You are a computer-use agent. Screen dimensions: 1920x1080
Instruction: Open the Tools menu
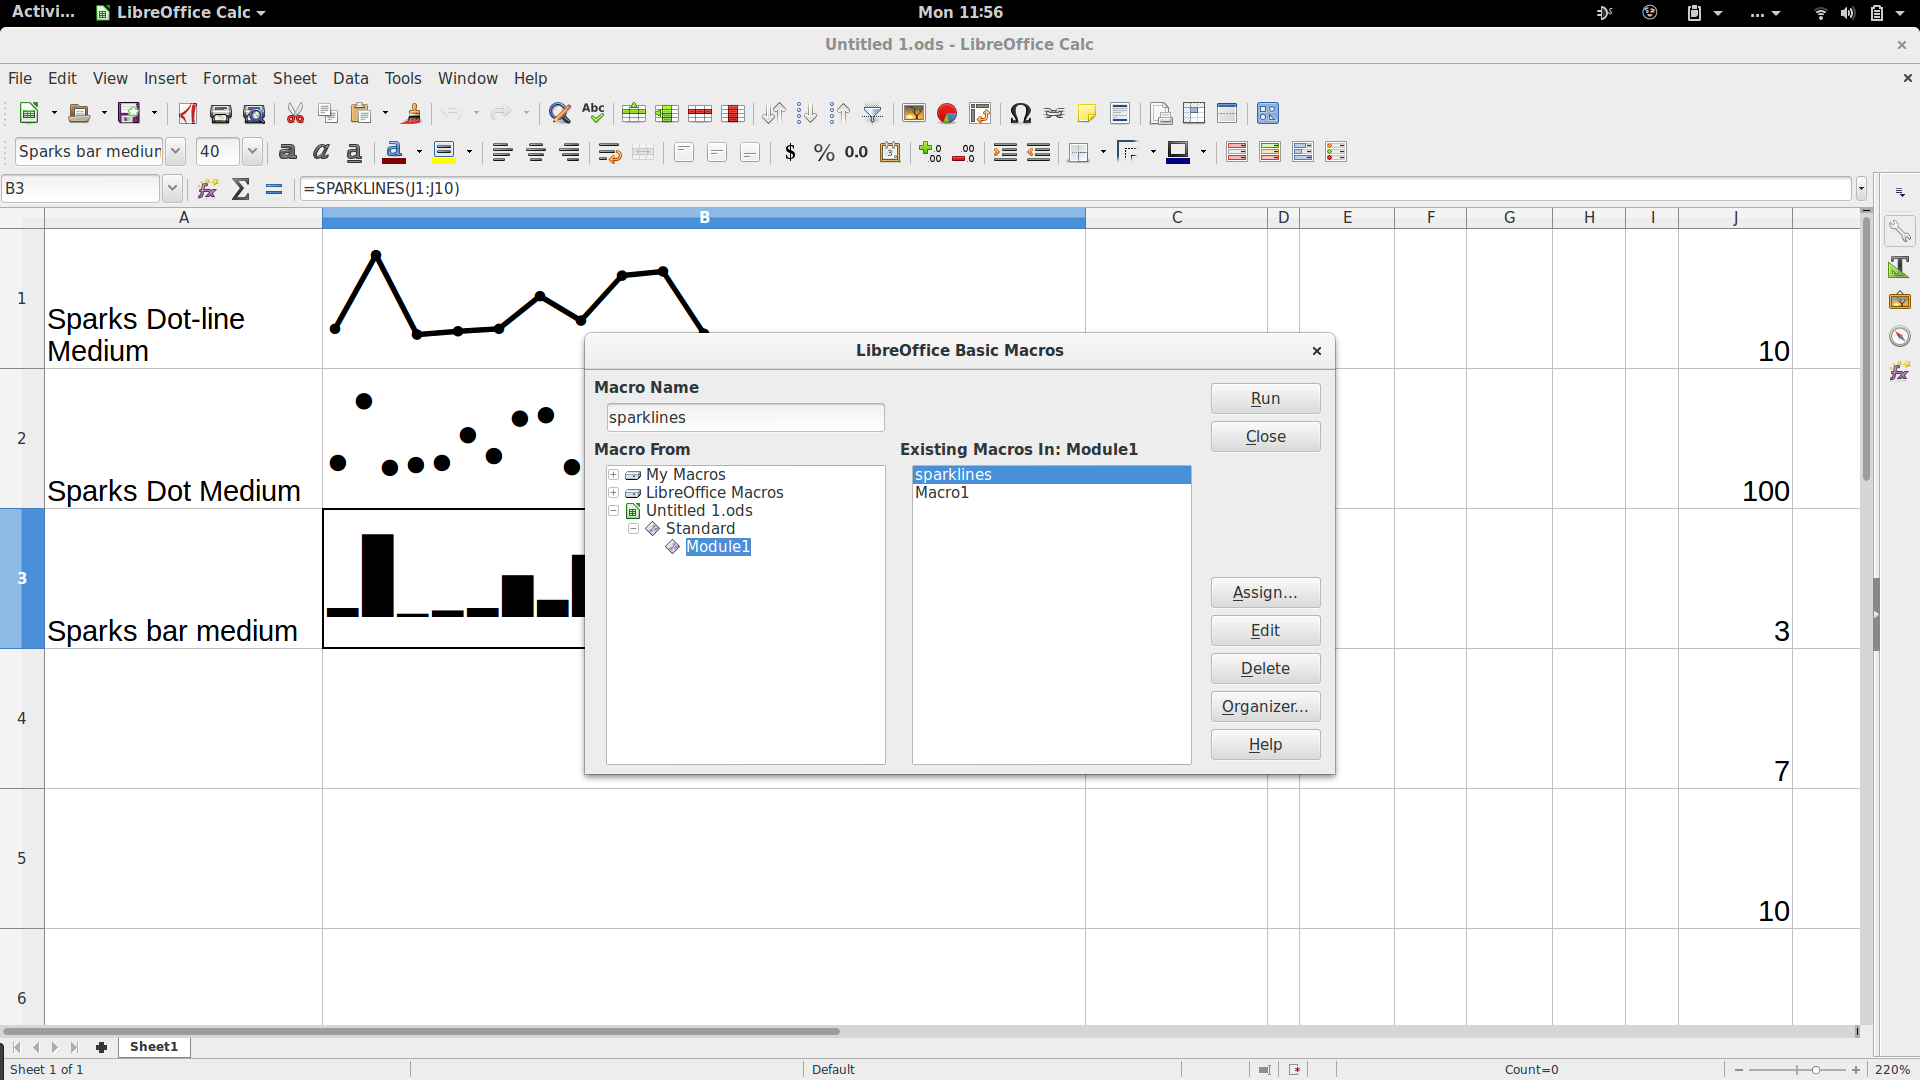[x=402, y=76]
